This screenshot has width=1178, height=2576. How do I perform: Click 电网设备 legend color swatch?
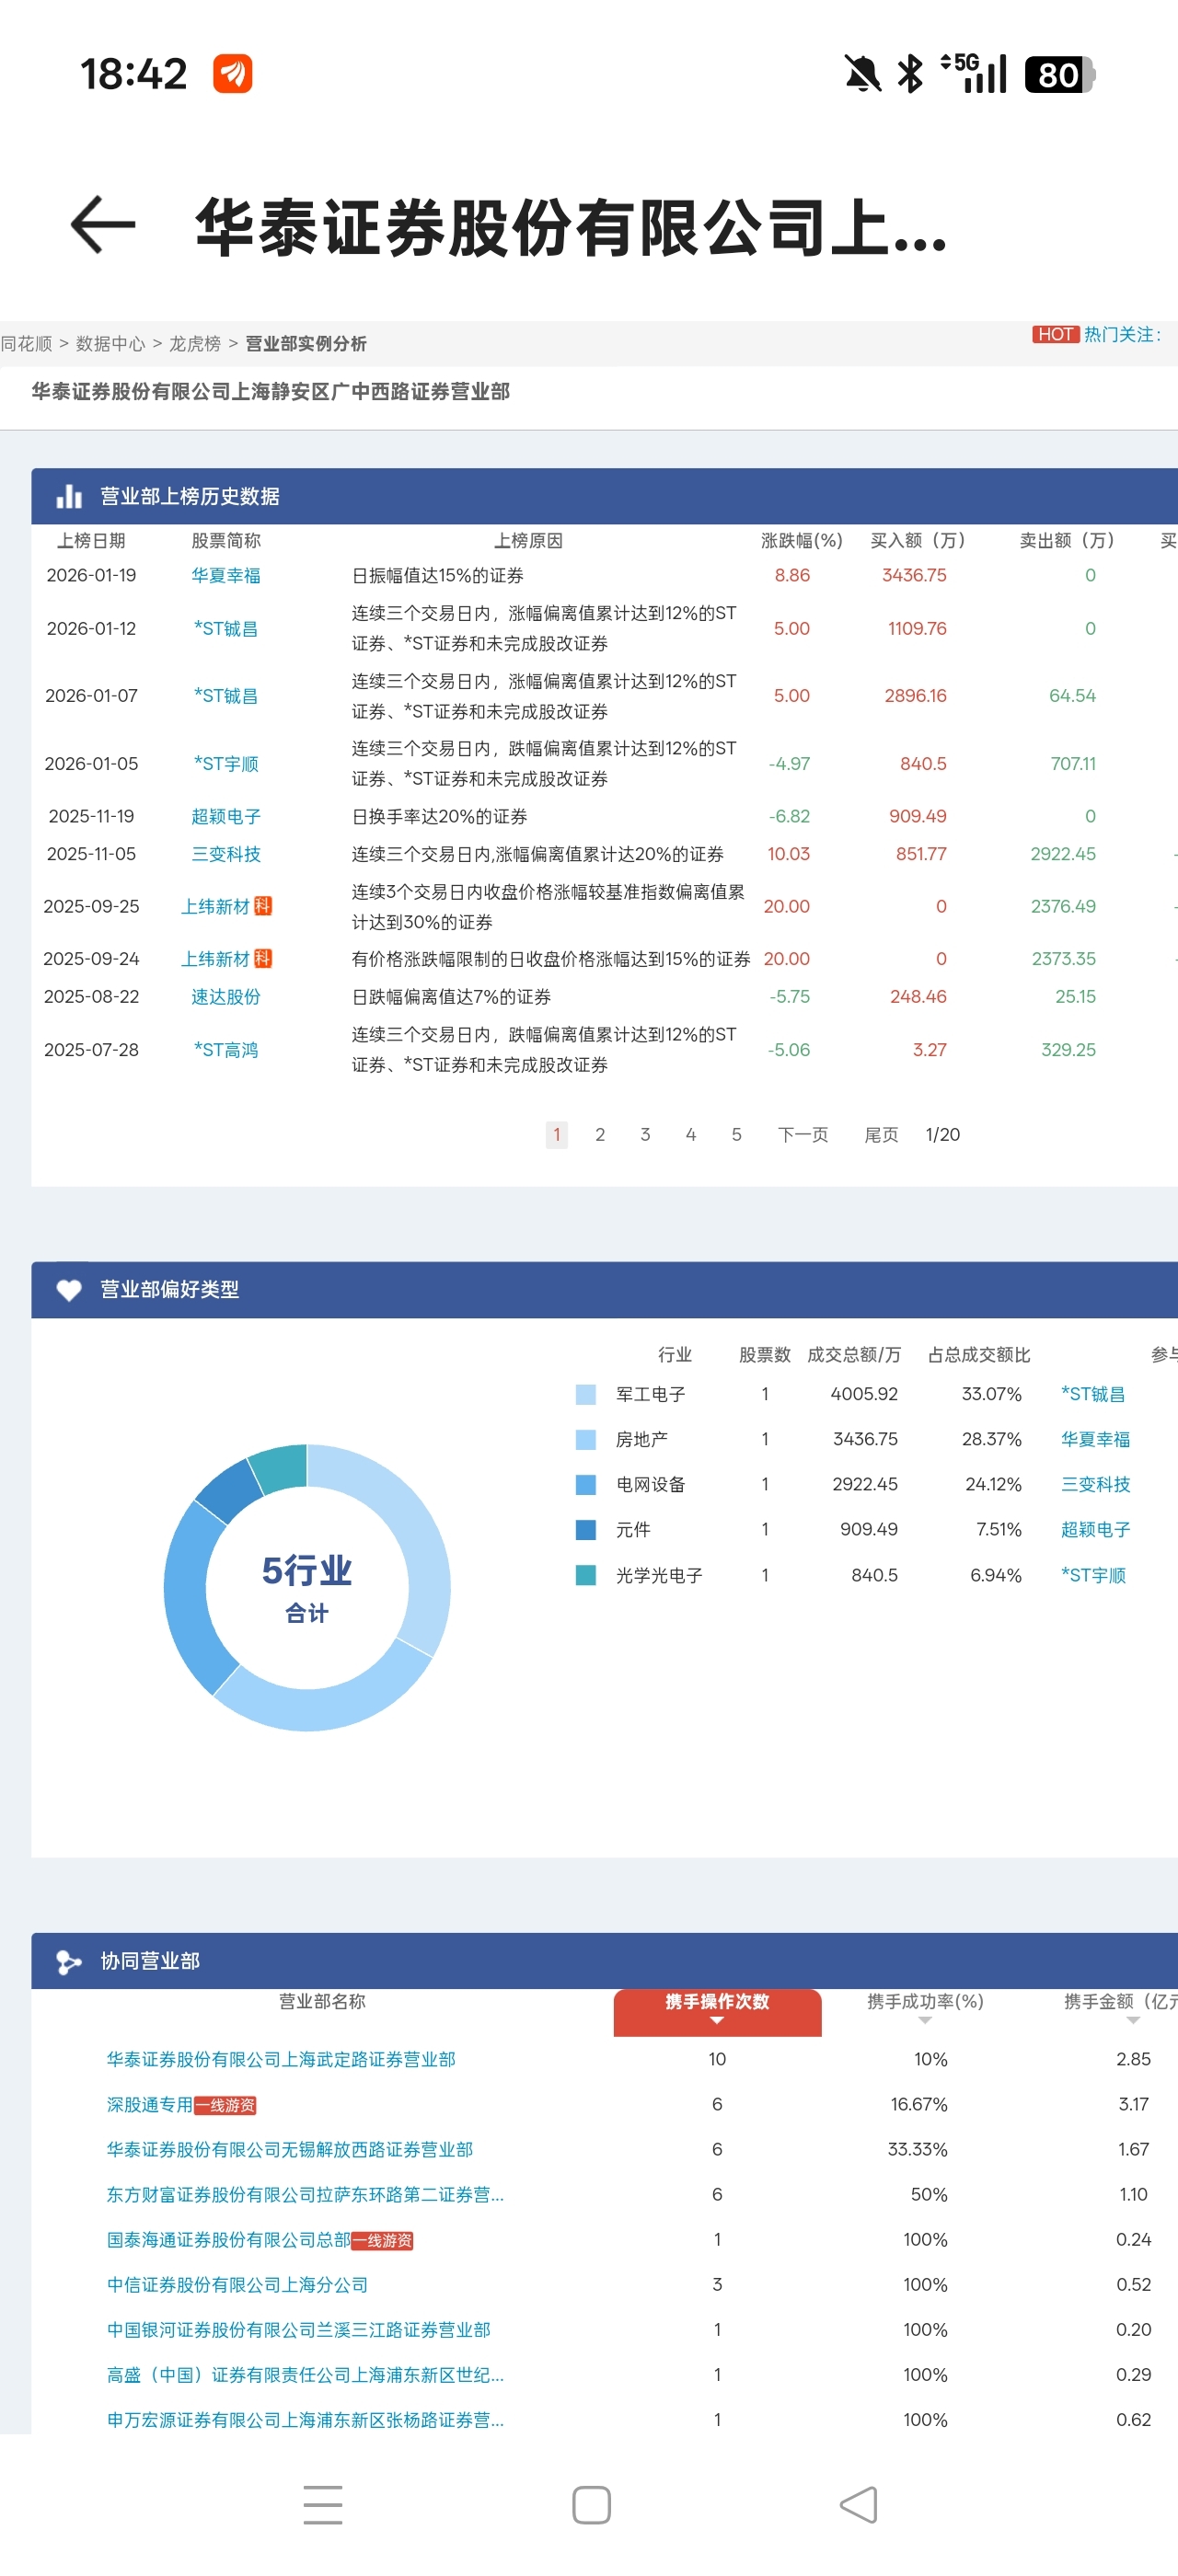tap(586, 1484)
